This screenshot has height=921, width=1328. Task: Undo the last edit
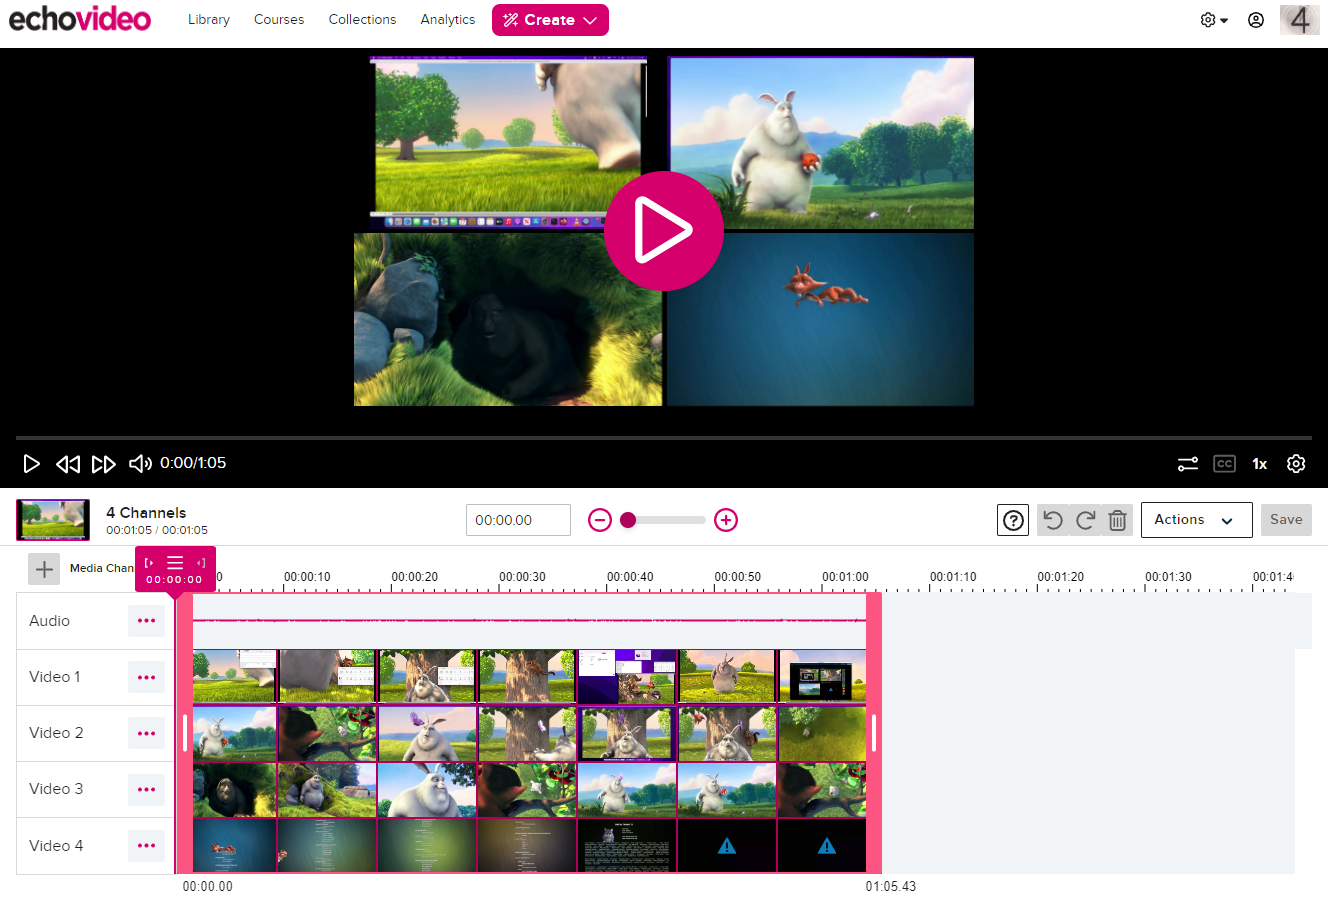[1053, 520]
